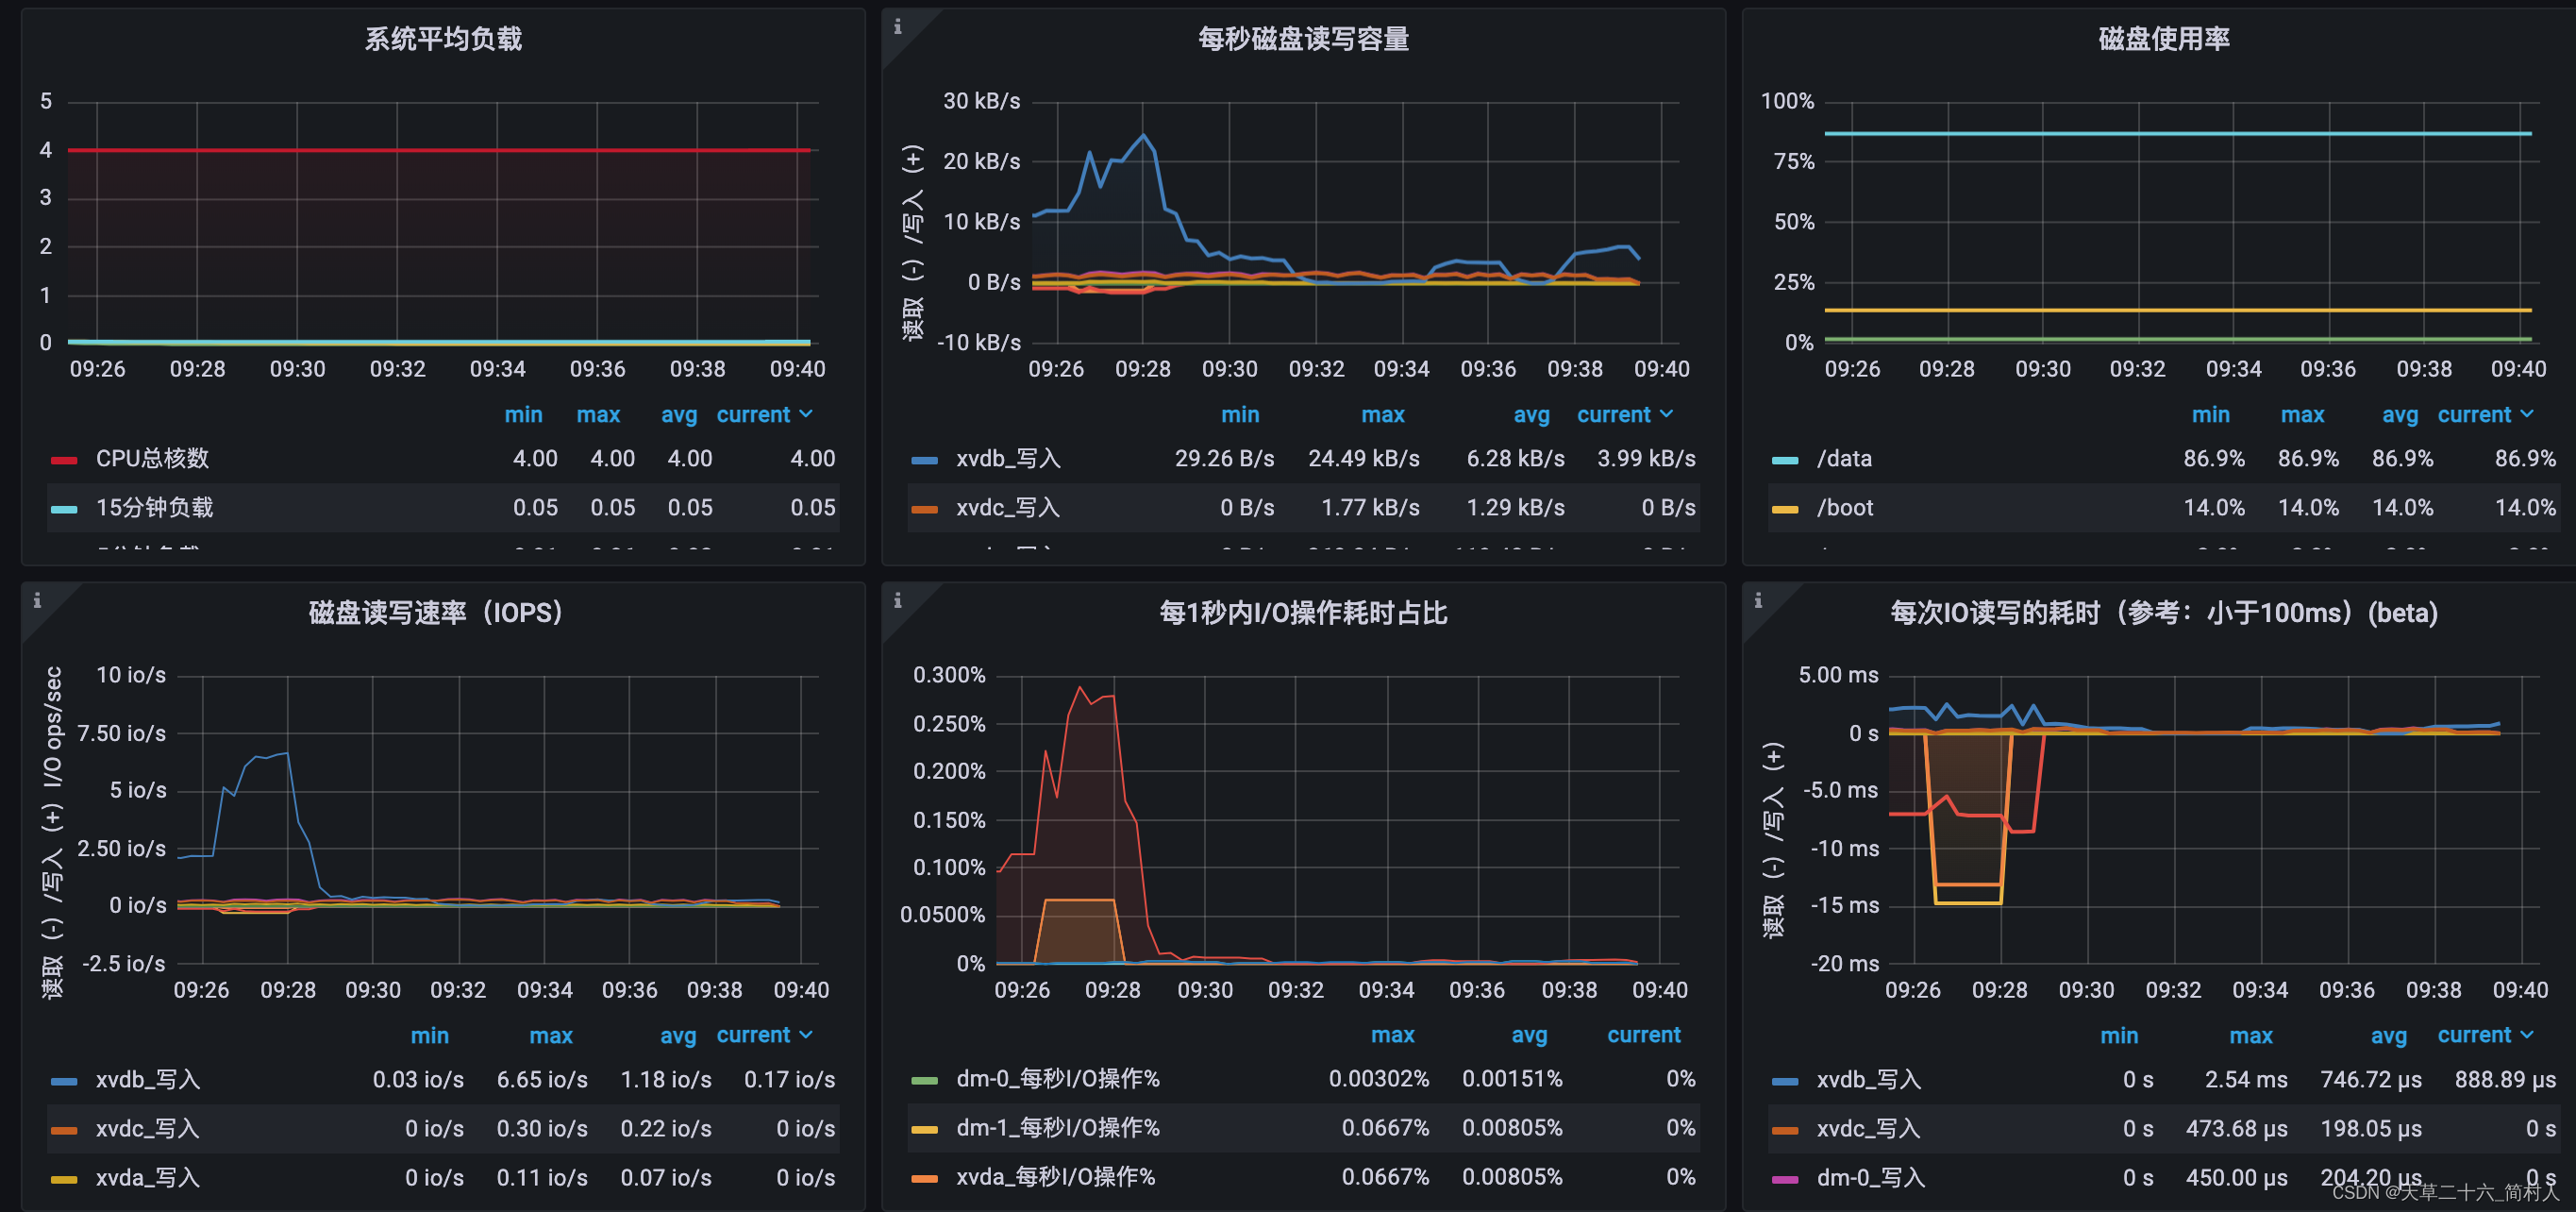The height and width of the screenshot is (1212, 2576).
Task: Toggle xvdc_写入 series in 每次IO读写的耗时 legend
Action: tap(1869, 1128)
